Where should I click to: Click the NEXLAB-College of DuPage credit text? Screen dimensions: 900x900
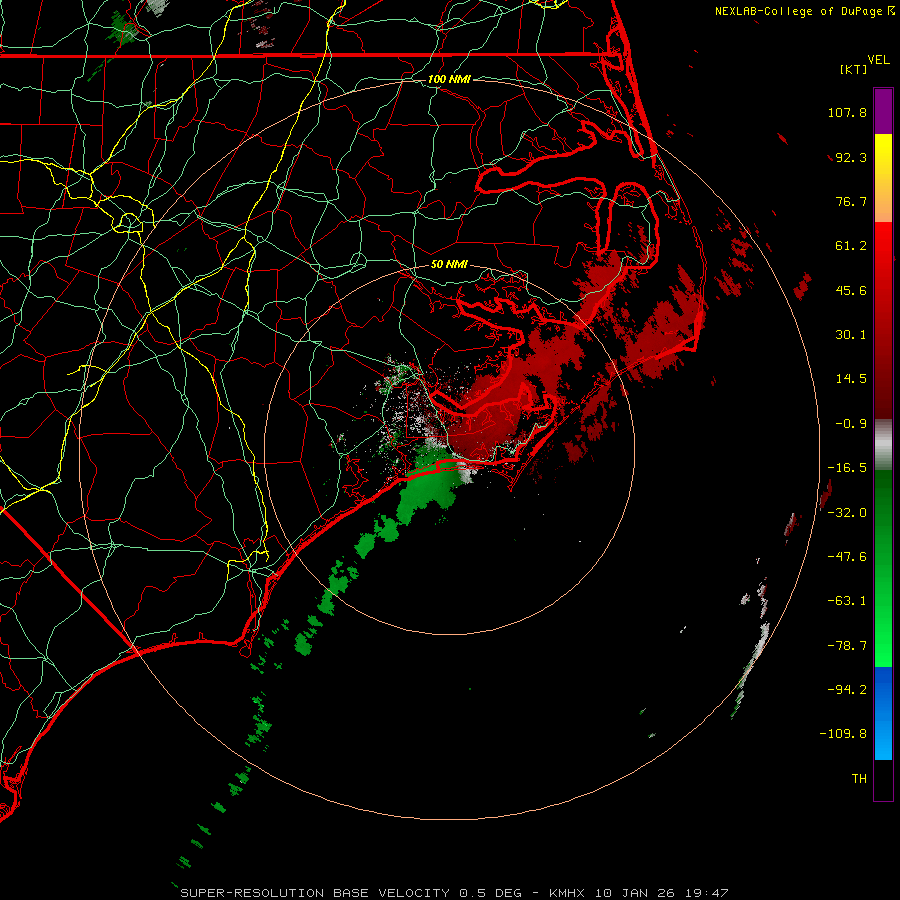pos(798,11)
